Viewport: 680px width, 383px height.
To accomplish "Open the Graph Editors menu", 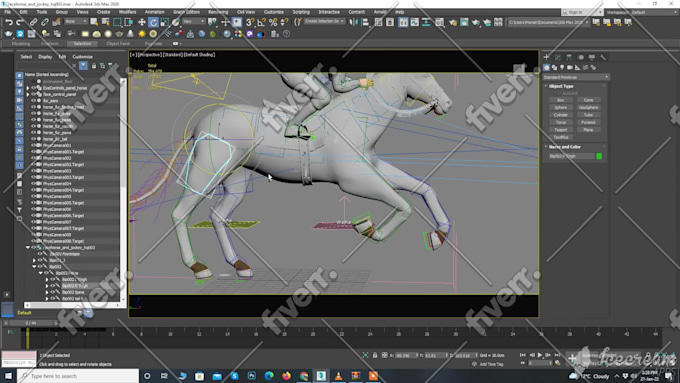I will (x=186, y=12).
